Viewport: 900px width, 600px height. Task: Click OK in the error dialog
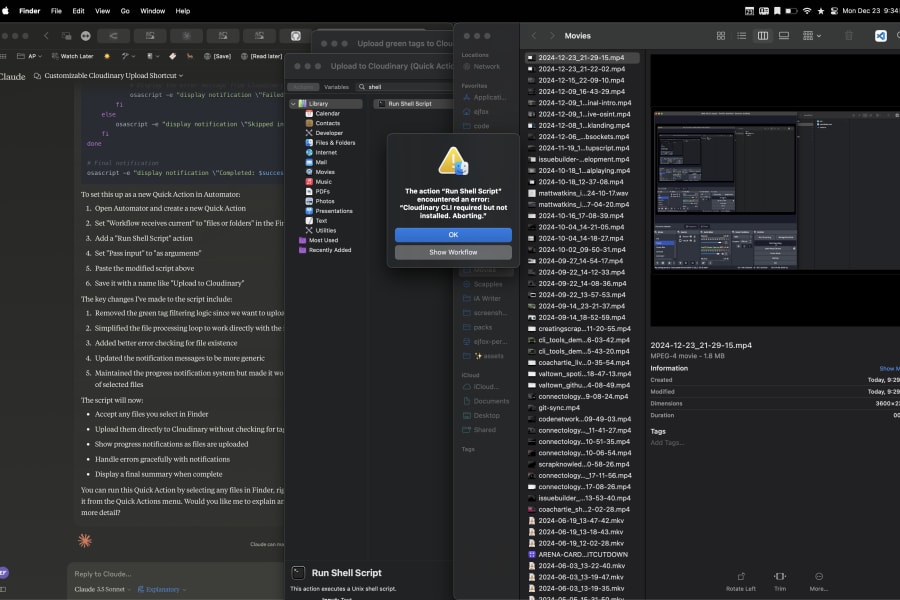[453, 235]
